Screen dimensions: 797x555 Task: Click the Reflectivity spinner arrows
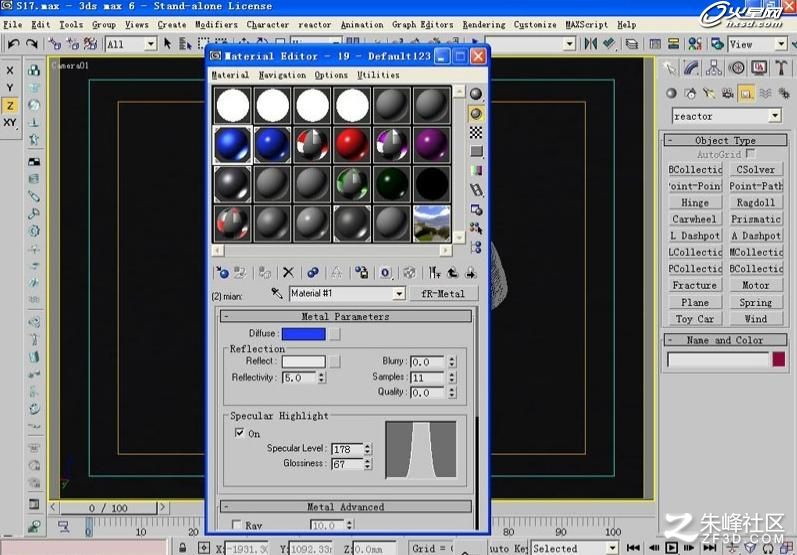[321, 378]
